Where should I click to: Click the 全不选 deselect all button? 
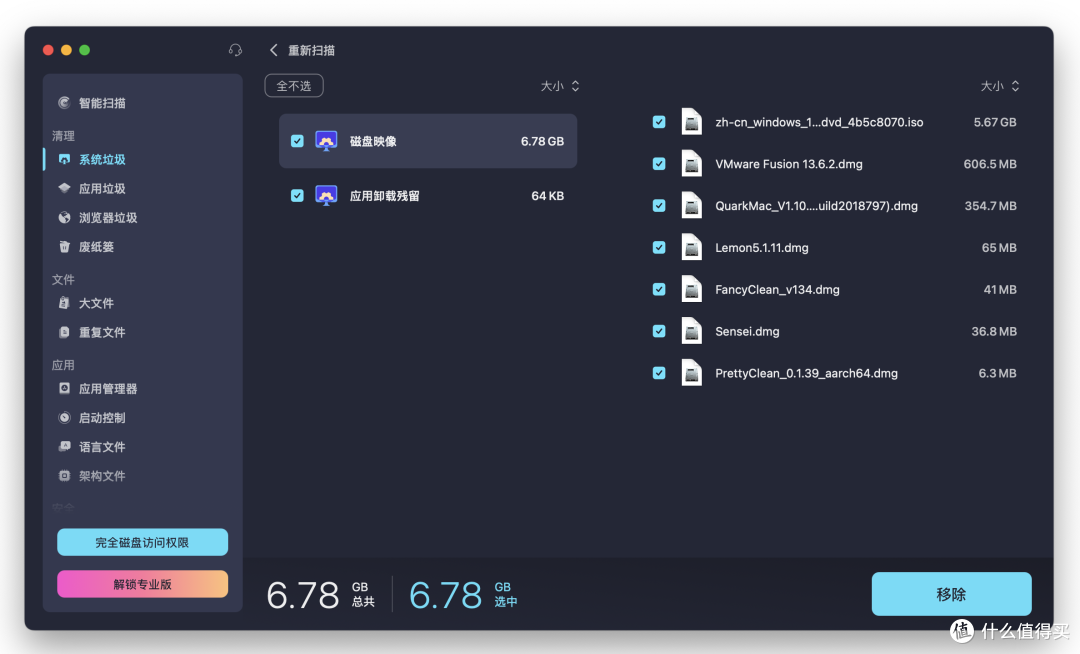pyautogui.click(x=294, y=86)
